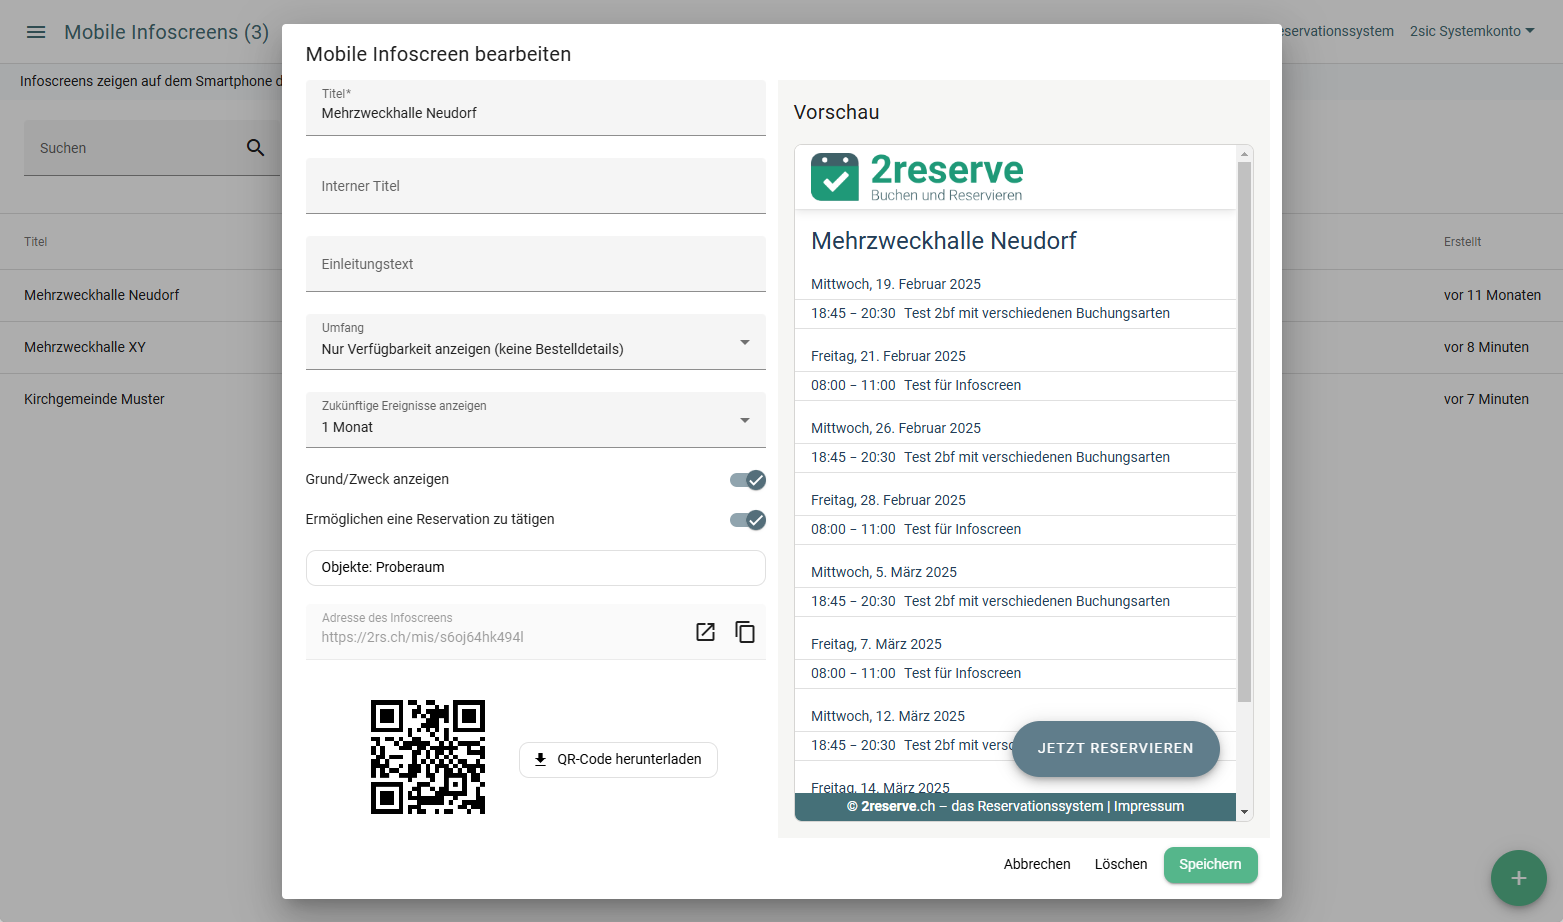Open Zukünftige Ereignisse anzeigen dropdown

pos(744,420)
